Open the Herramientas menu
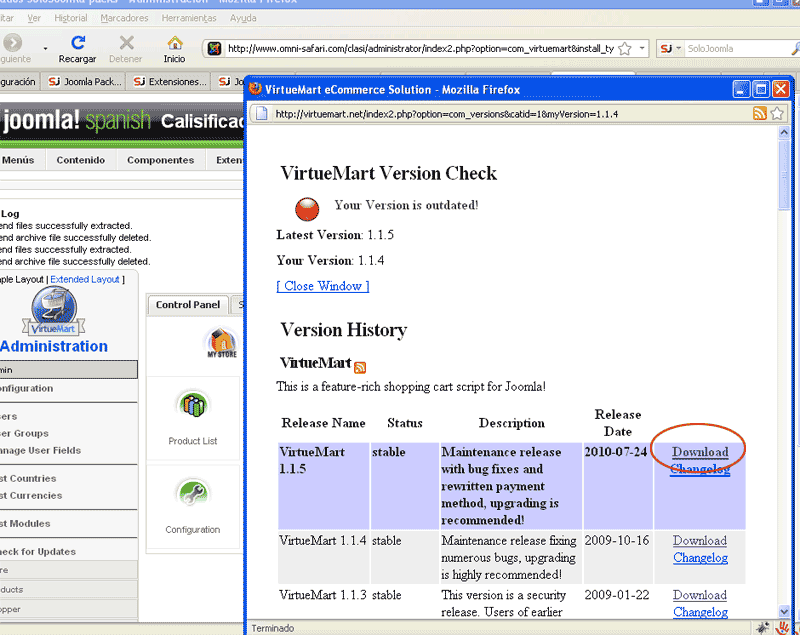 coord(189,18)
